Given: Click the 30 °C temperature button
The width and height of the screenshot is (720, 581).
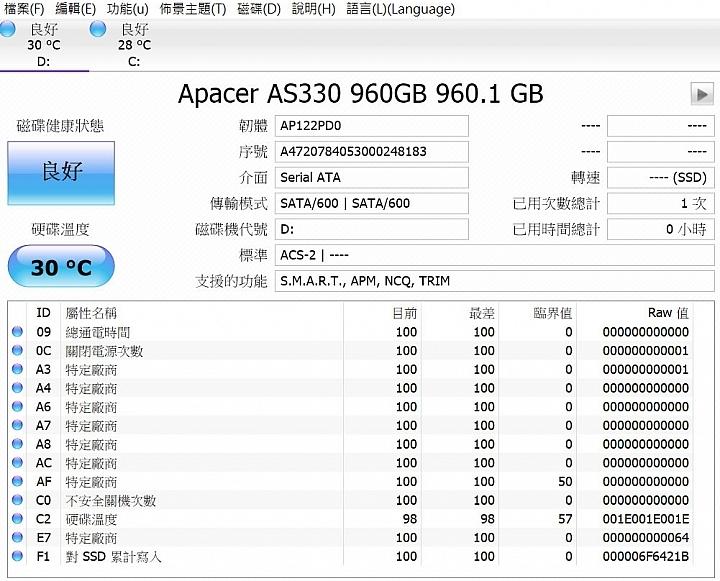Looking at the screenshot, I should coord(61,267).
